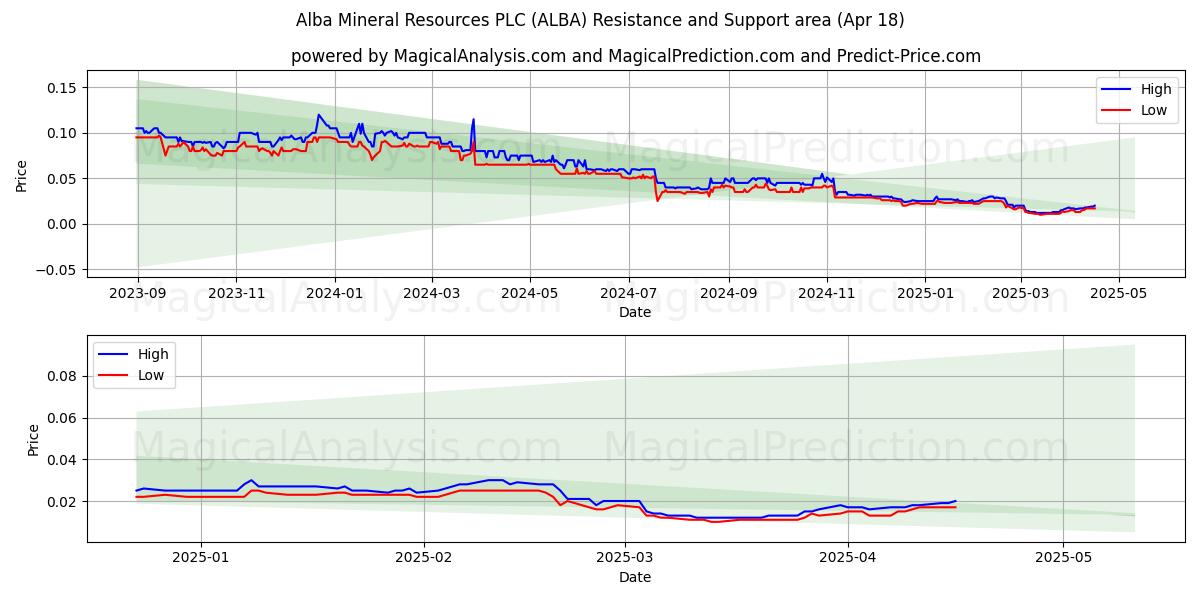Click the 0.10 y-axis tick label
The width and height of the screenshot is (1200, 600).
coord(63,133)
